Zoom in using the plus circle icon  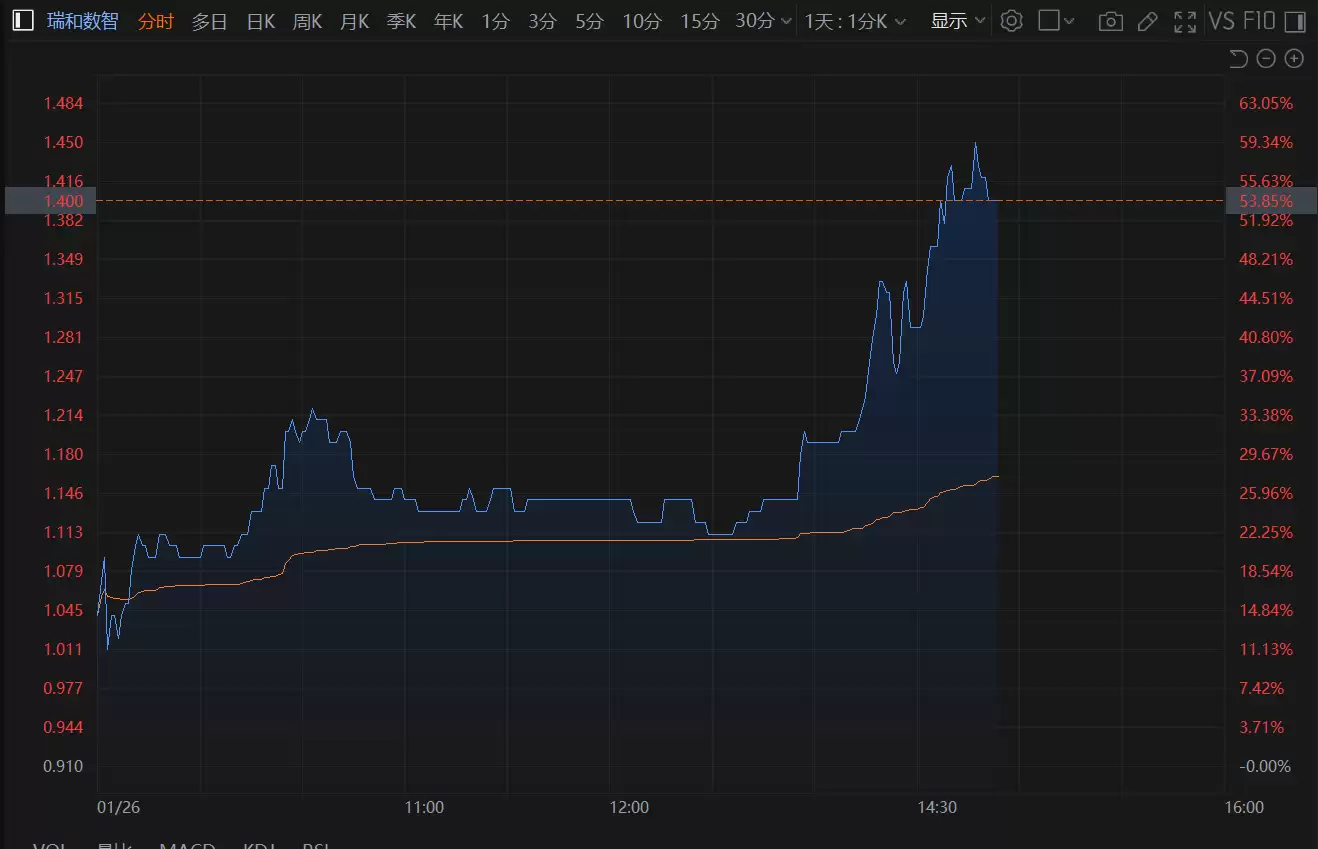tap(1294, 59)
